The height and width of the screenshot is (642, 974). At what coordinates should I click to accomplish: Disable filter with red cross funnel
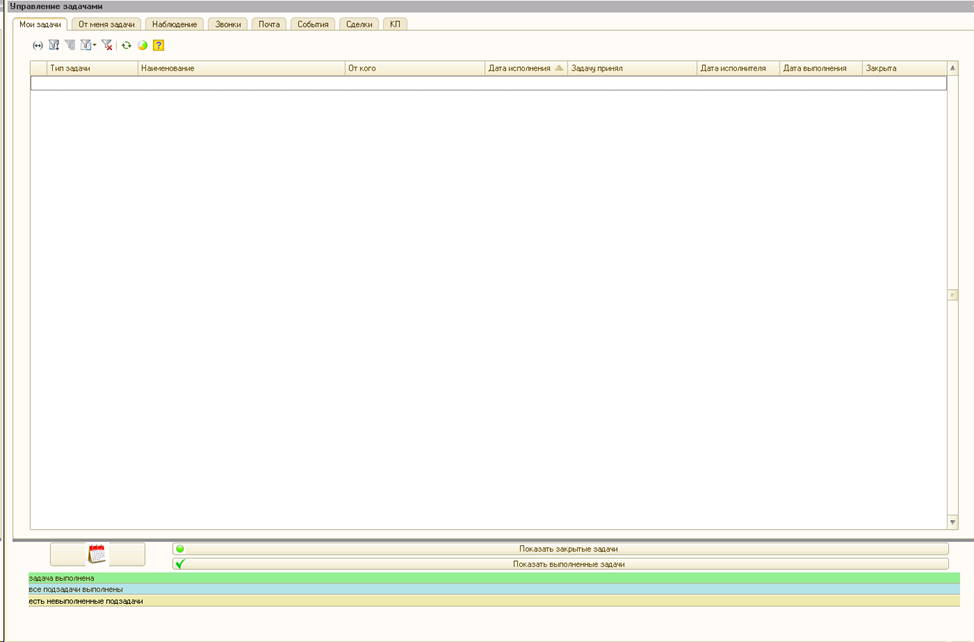(x=107, y=45)
